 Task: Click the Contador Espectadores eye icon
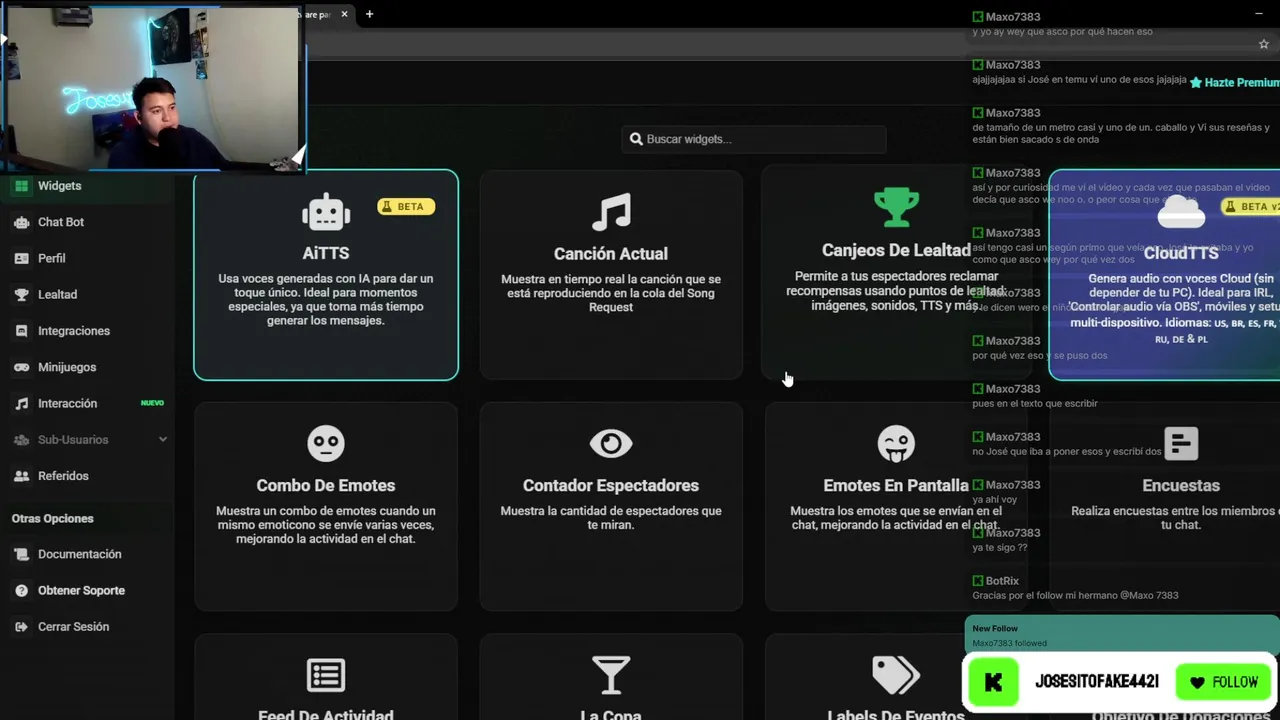(611, 443)
